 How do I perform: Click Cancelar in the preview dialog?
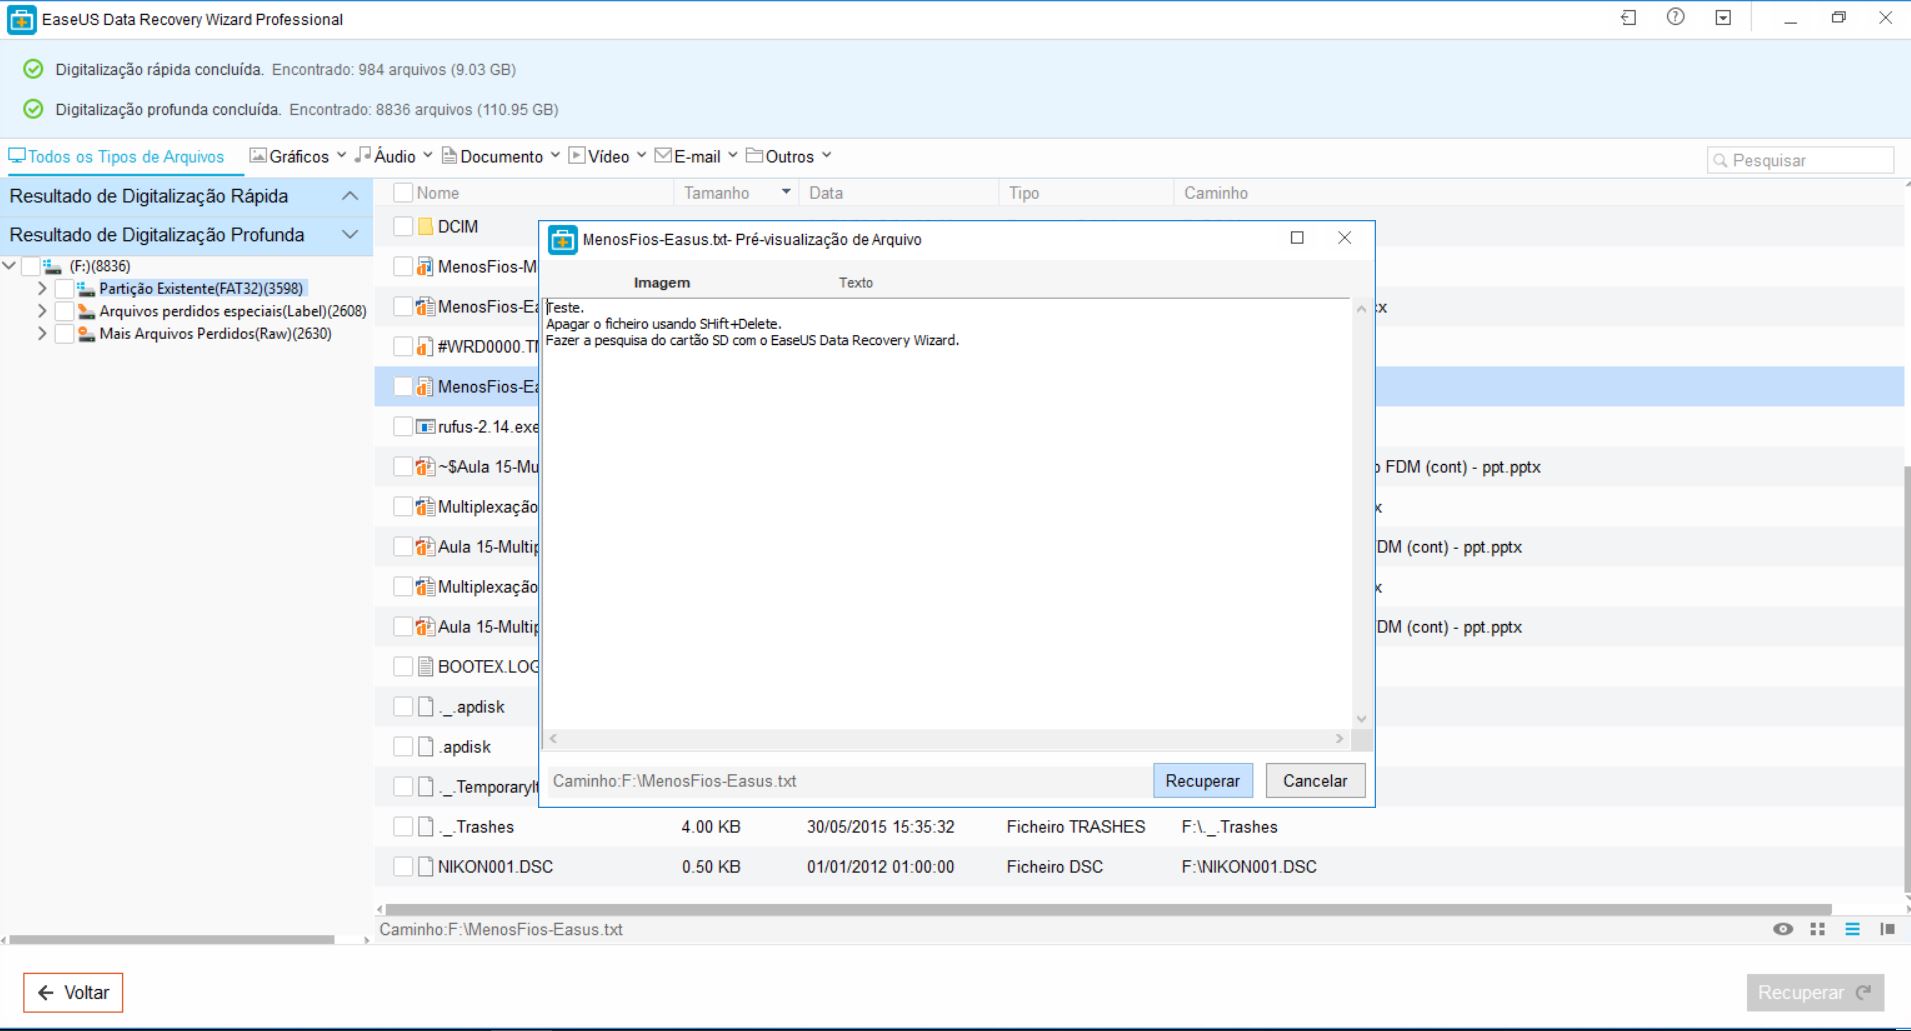pyautogui.click(x=1315, y=781)
